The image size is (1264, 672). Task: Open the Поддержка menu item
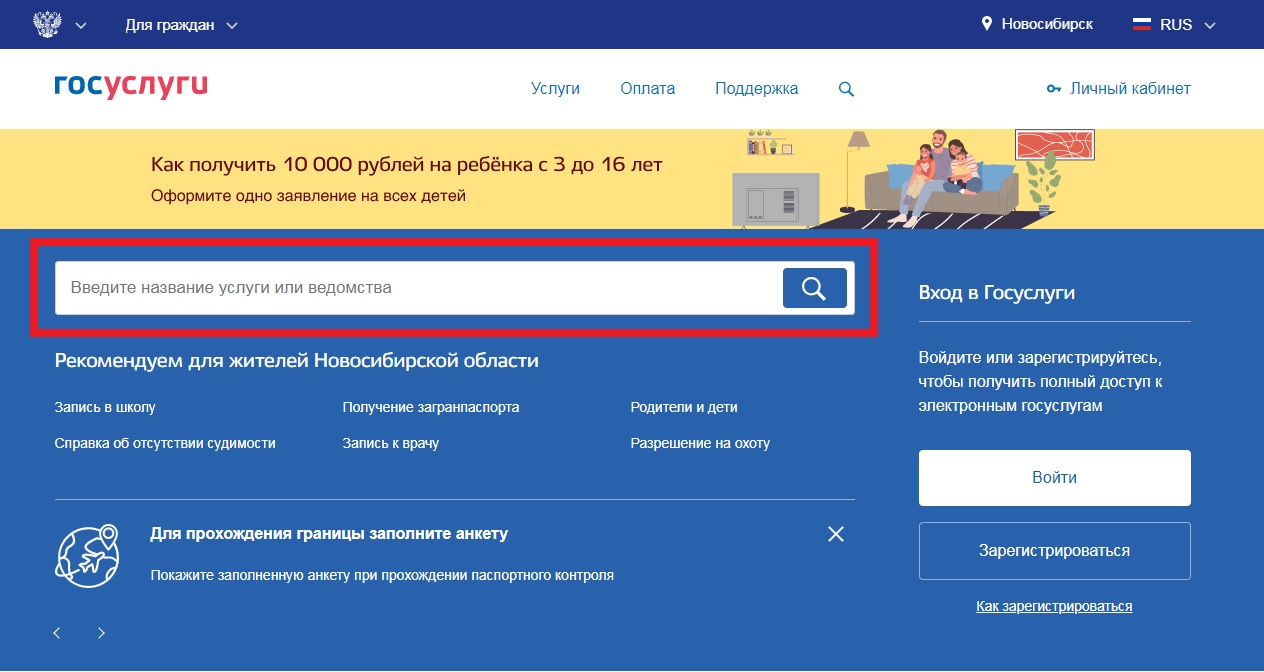[756, 88]
